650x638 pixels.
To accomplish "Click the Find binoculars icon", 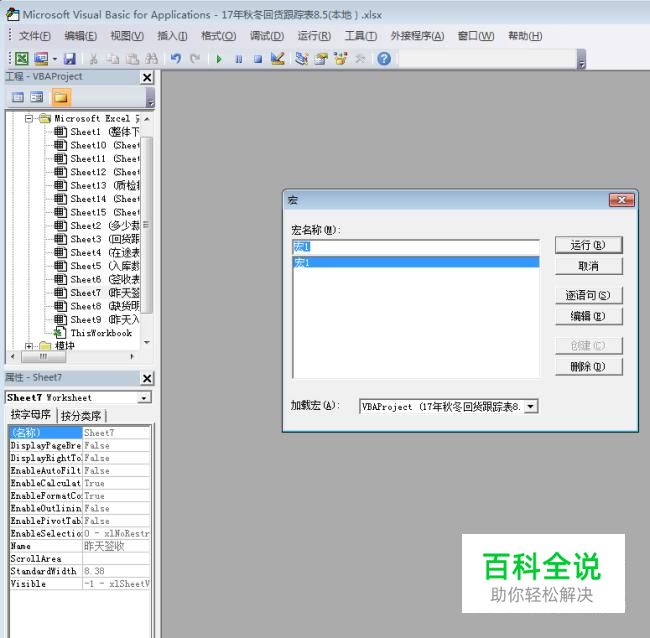I will coord(152,59).
